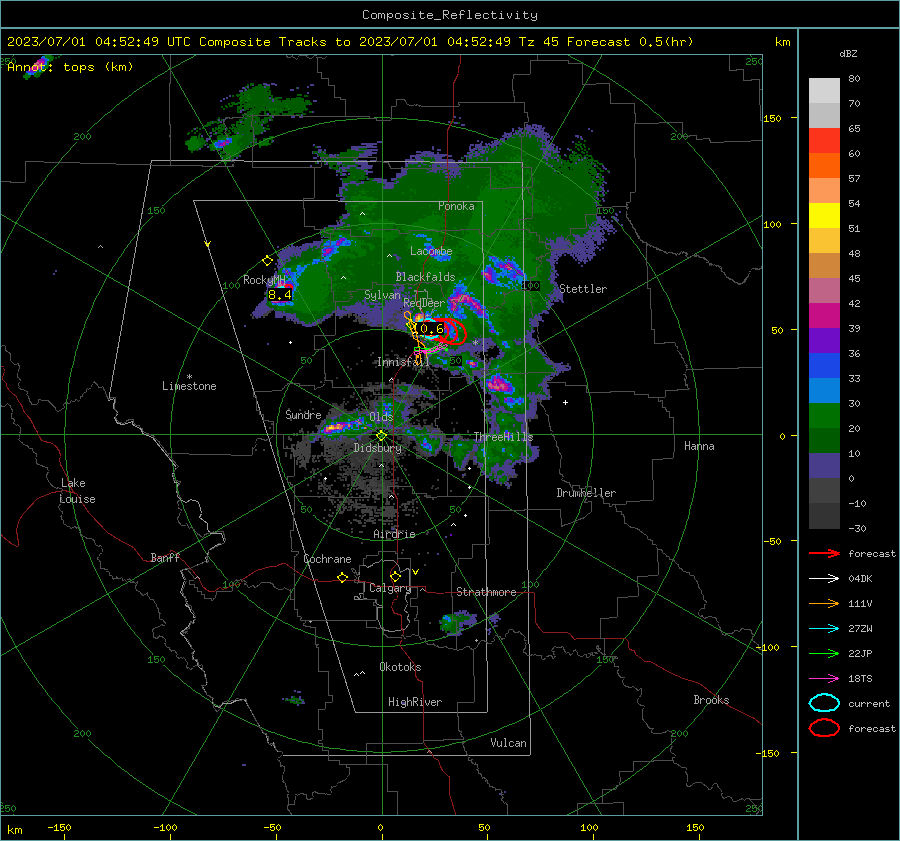The width and height of the screenshot is (900, 841).
Task: Select the bright green swatch in dBZ scale
Action: tap(824, 416)
